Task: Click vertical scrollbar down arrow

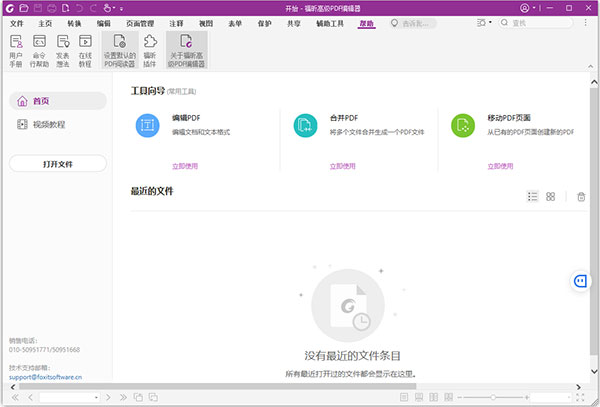Action: (594, 371)
